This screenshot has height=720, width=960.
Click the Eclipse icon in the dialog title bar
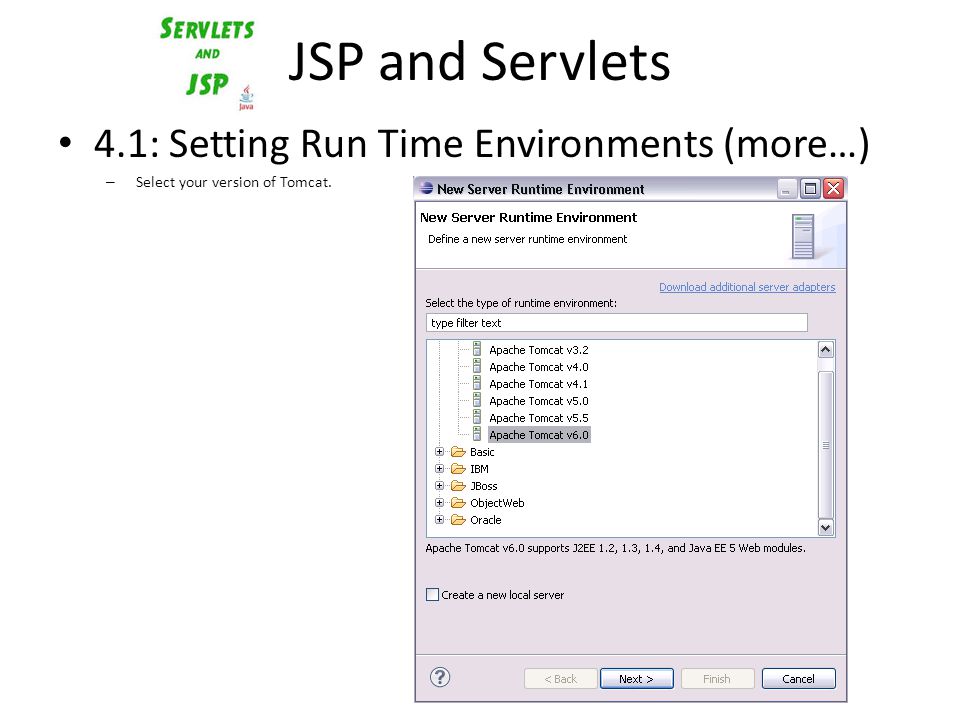coord(426,188)
